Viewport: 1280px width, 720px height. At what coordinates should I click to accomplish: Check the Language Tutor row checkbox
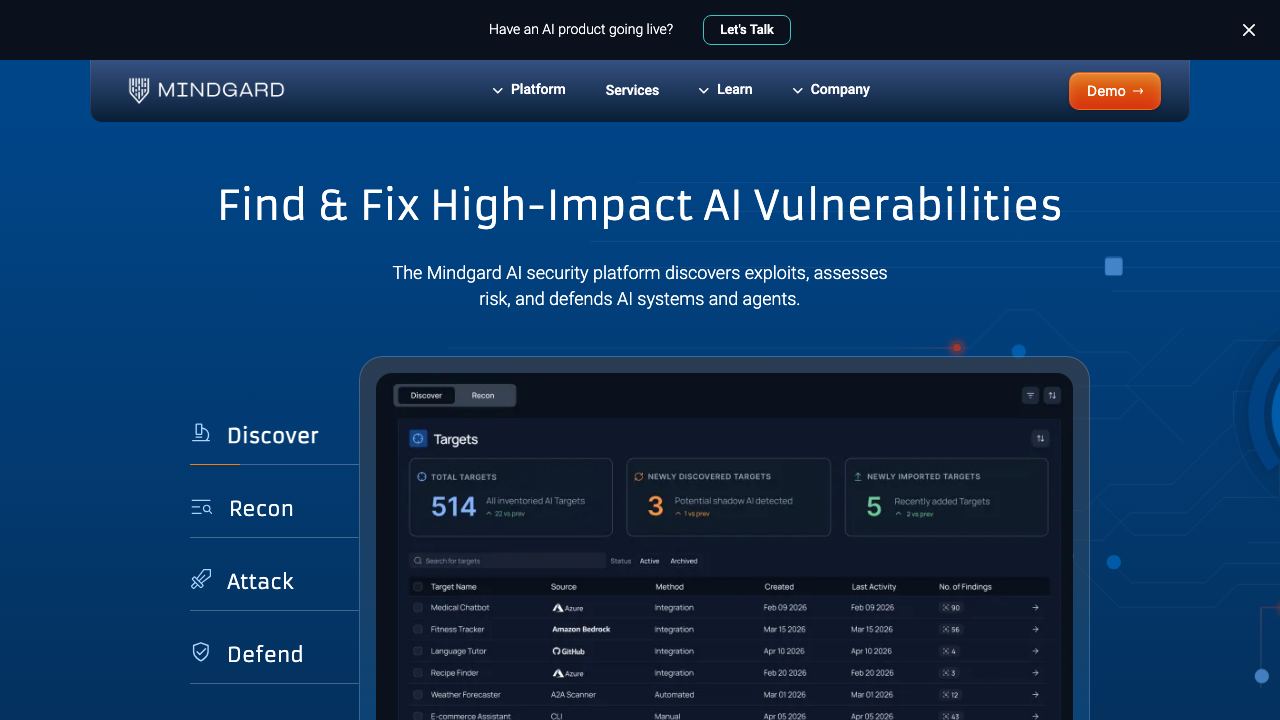click(x=418, y=651)
